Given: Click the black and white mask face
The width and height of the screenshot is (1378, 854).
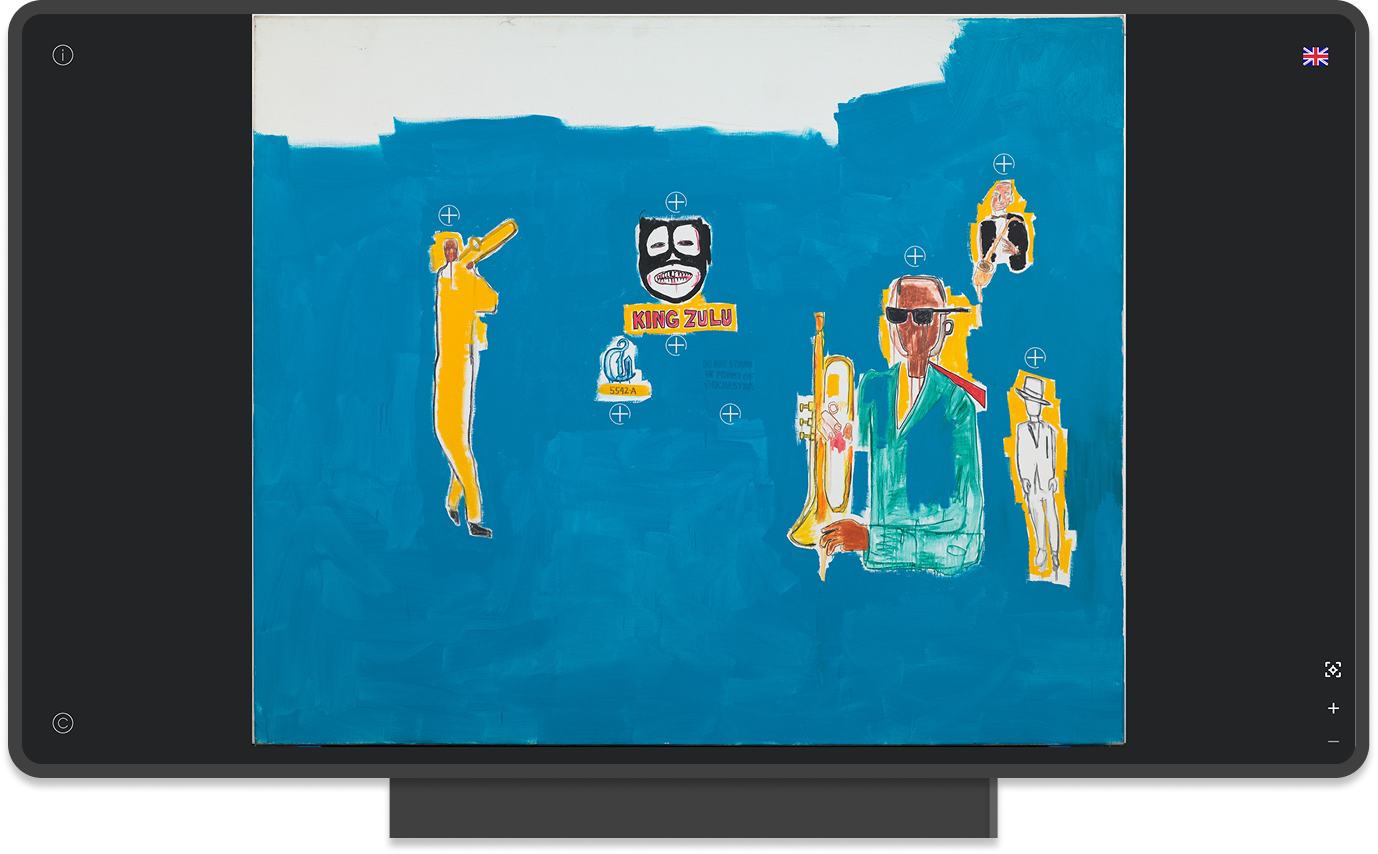Looking at the screenshot, I should (674, 258).
